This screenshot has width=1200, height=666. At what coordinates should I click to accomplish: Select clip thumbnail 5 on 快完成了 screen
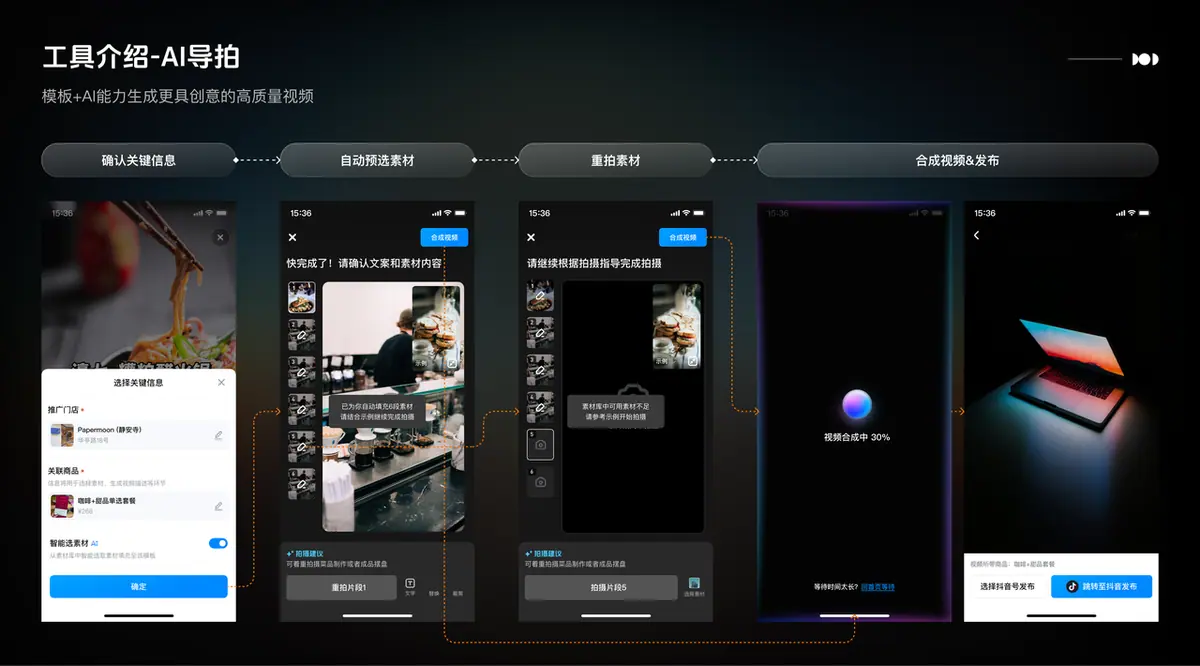tap(302, 446)
